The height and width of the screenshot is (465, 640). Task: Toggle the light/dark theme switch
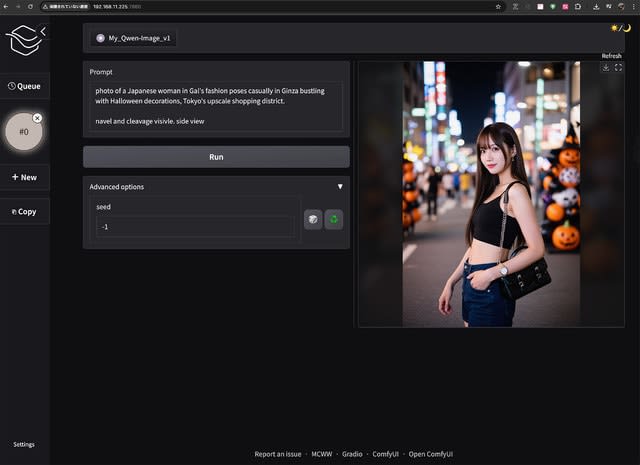click(x=621, y=28)
